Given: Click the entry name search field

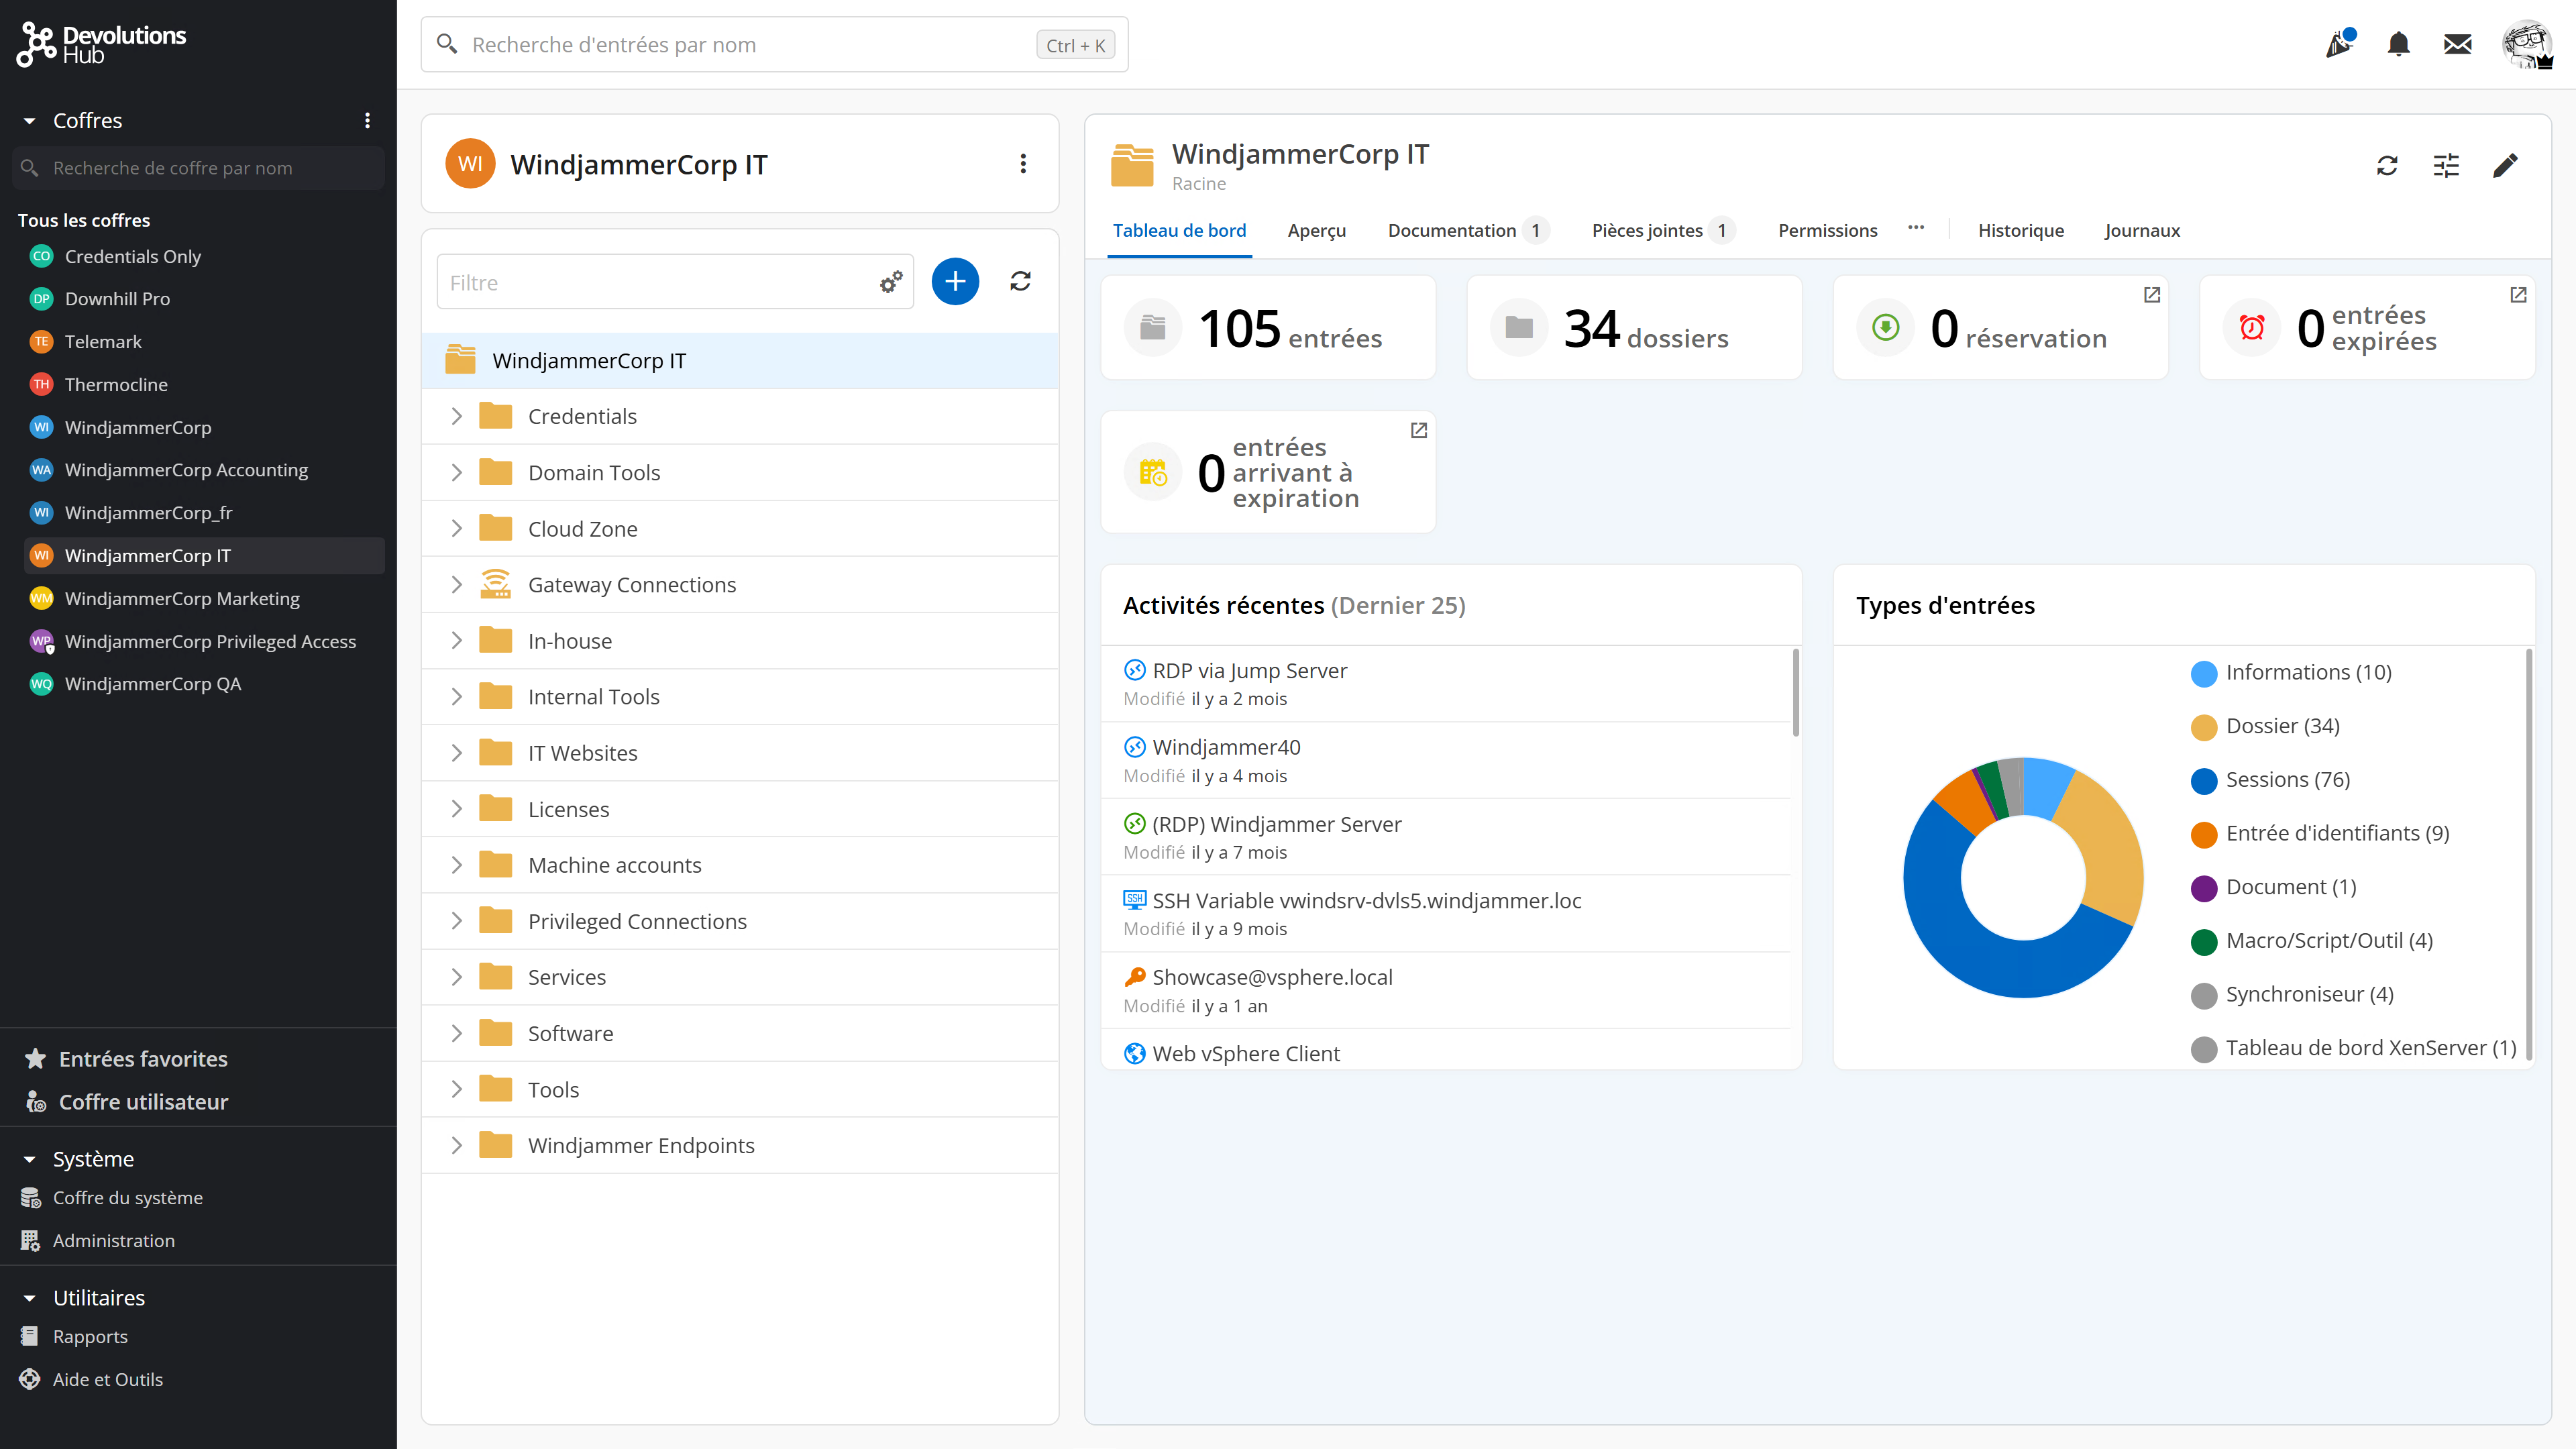Looking at the screenshot, I should point(750,45).
